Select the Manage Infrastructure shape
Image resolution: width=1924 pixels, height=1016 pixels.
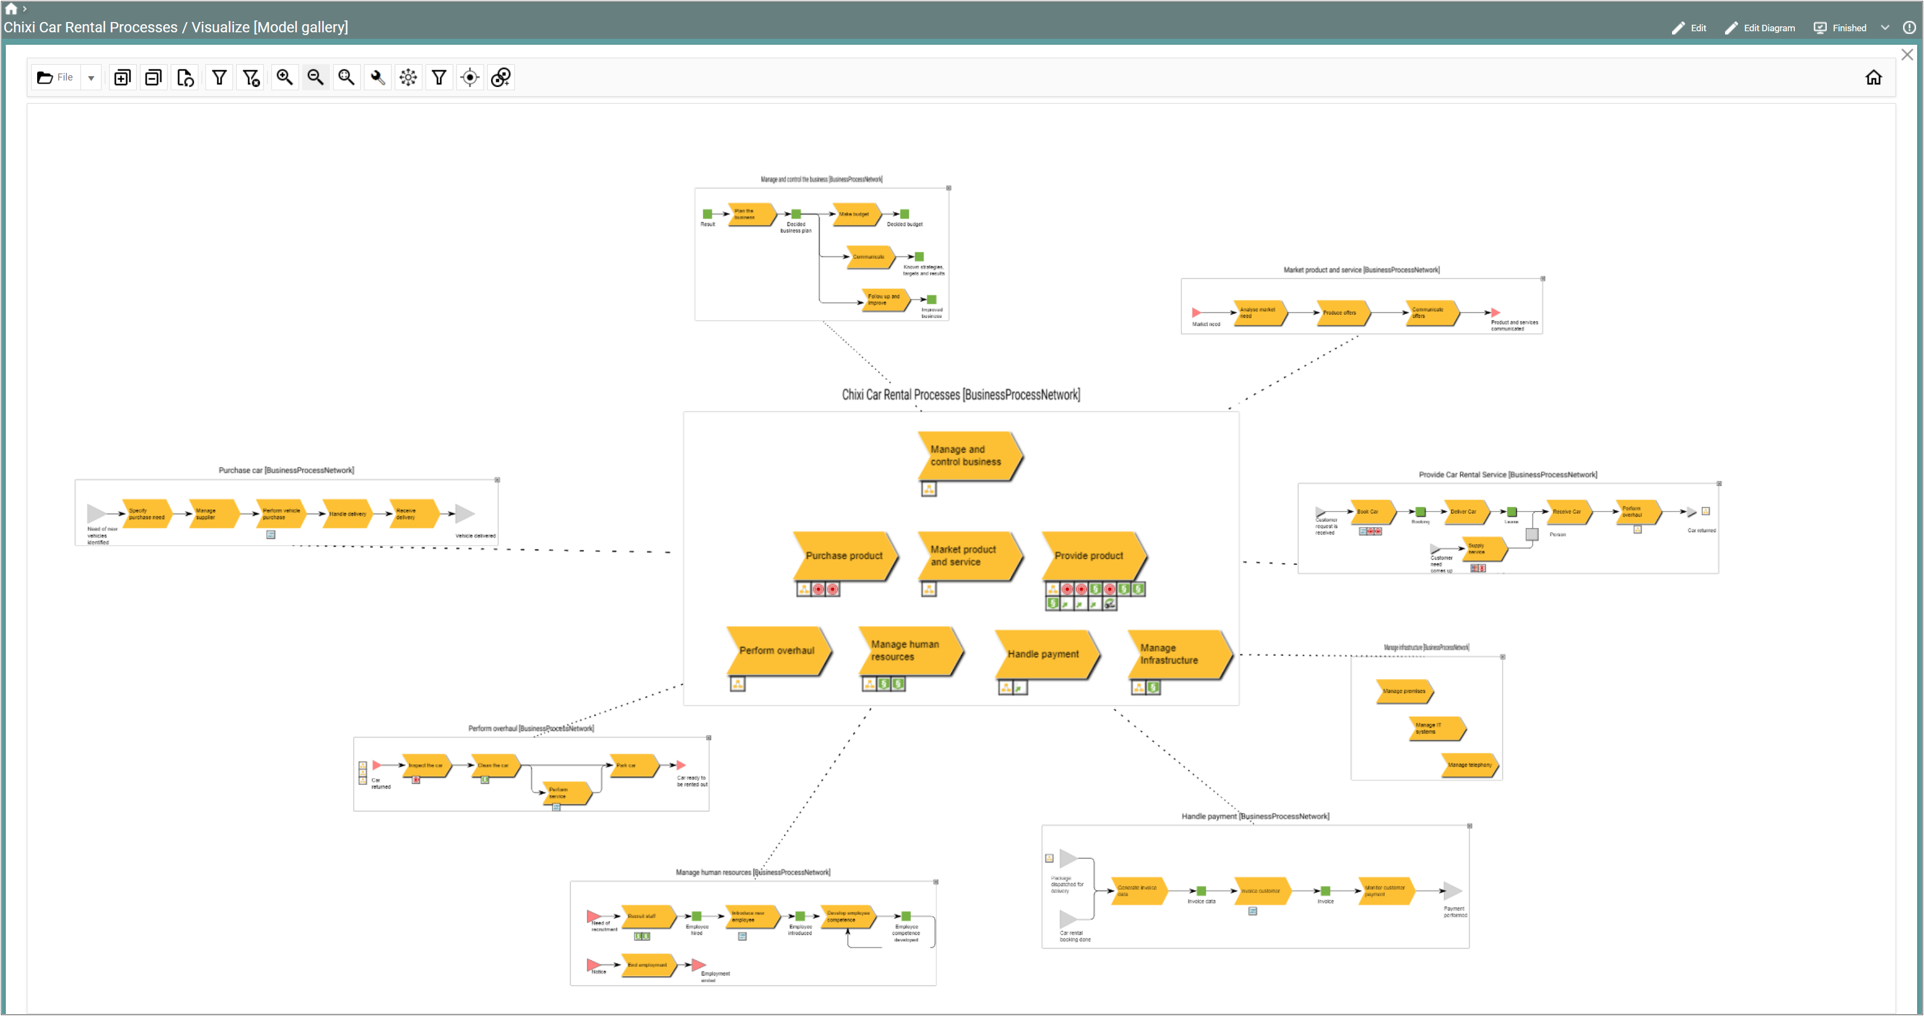[1180, 654]
